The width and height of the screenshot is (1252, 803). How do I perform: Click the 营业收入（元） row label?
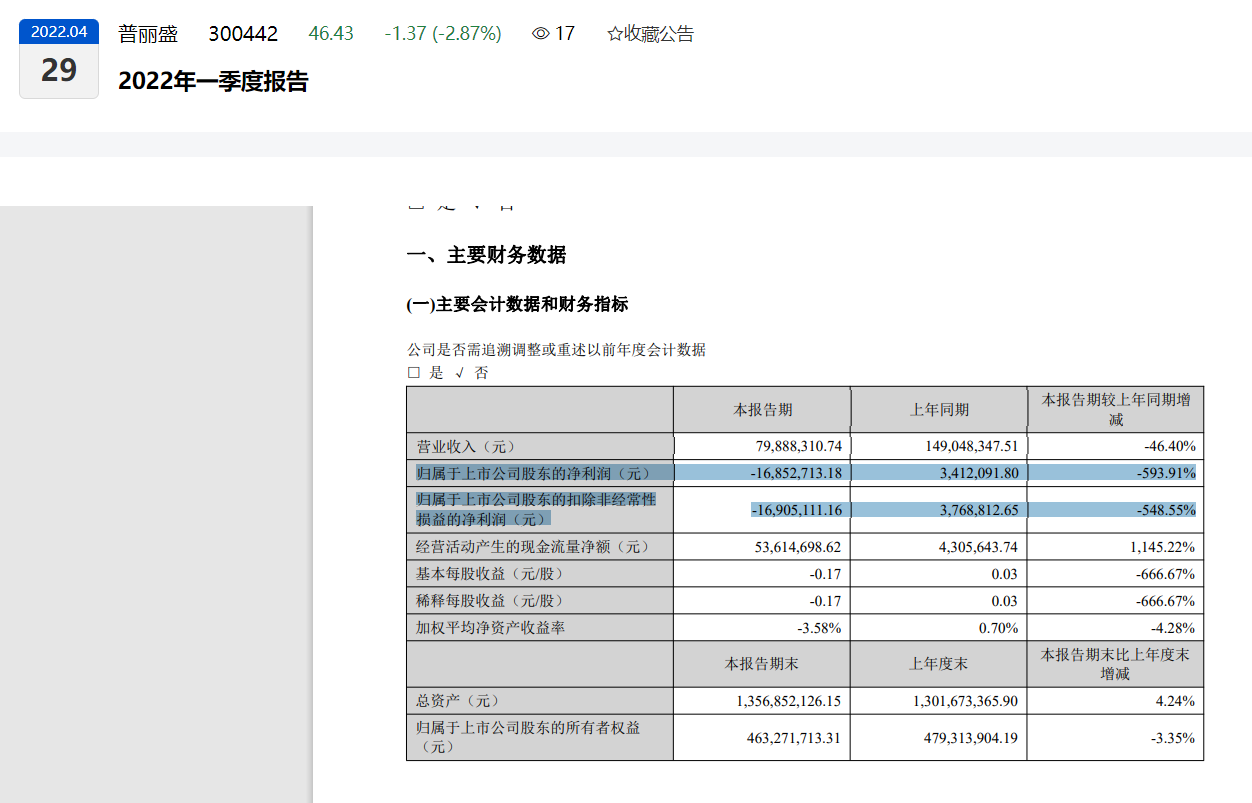coord(466,447)
